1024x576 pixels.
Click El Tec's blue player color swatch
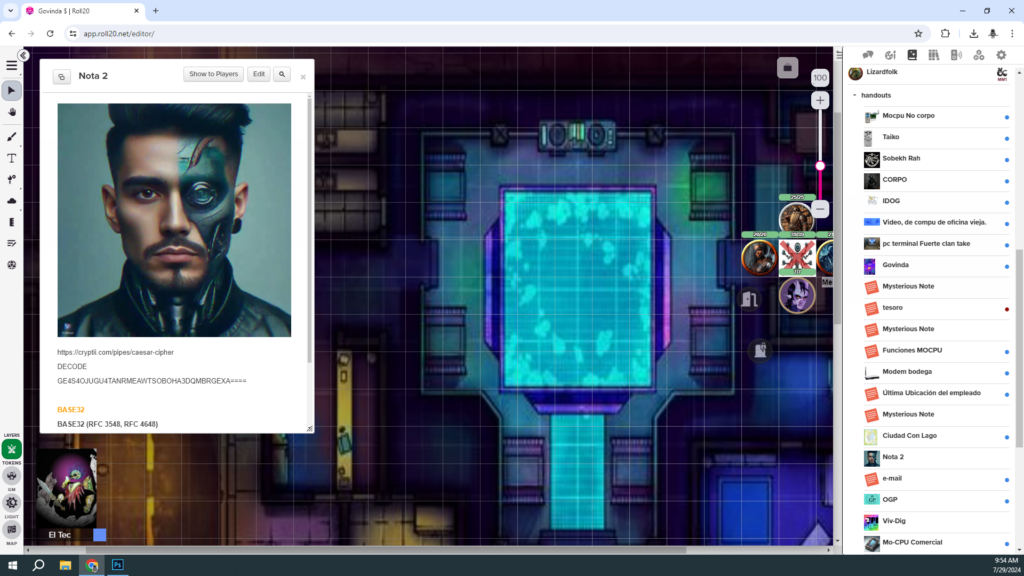click(99, 535)
